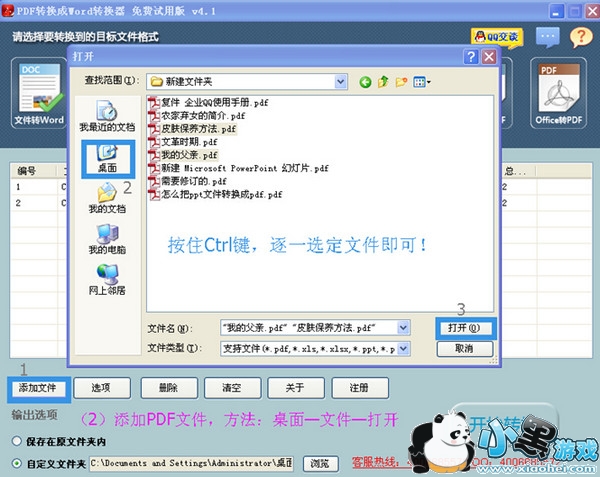
Task: Open 我的电脑 in the places bar
Action: [107, 239]
